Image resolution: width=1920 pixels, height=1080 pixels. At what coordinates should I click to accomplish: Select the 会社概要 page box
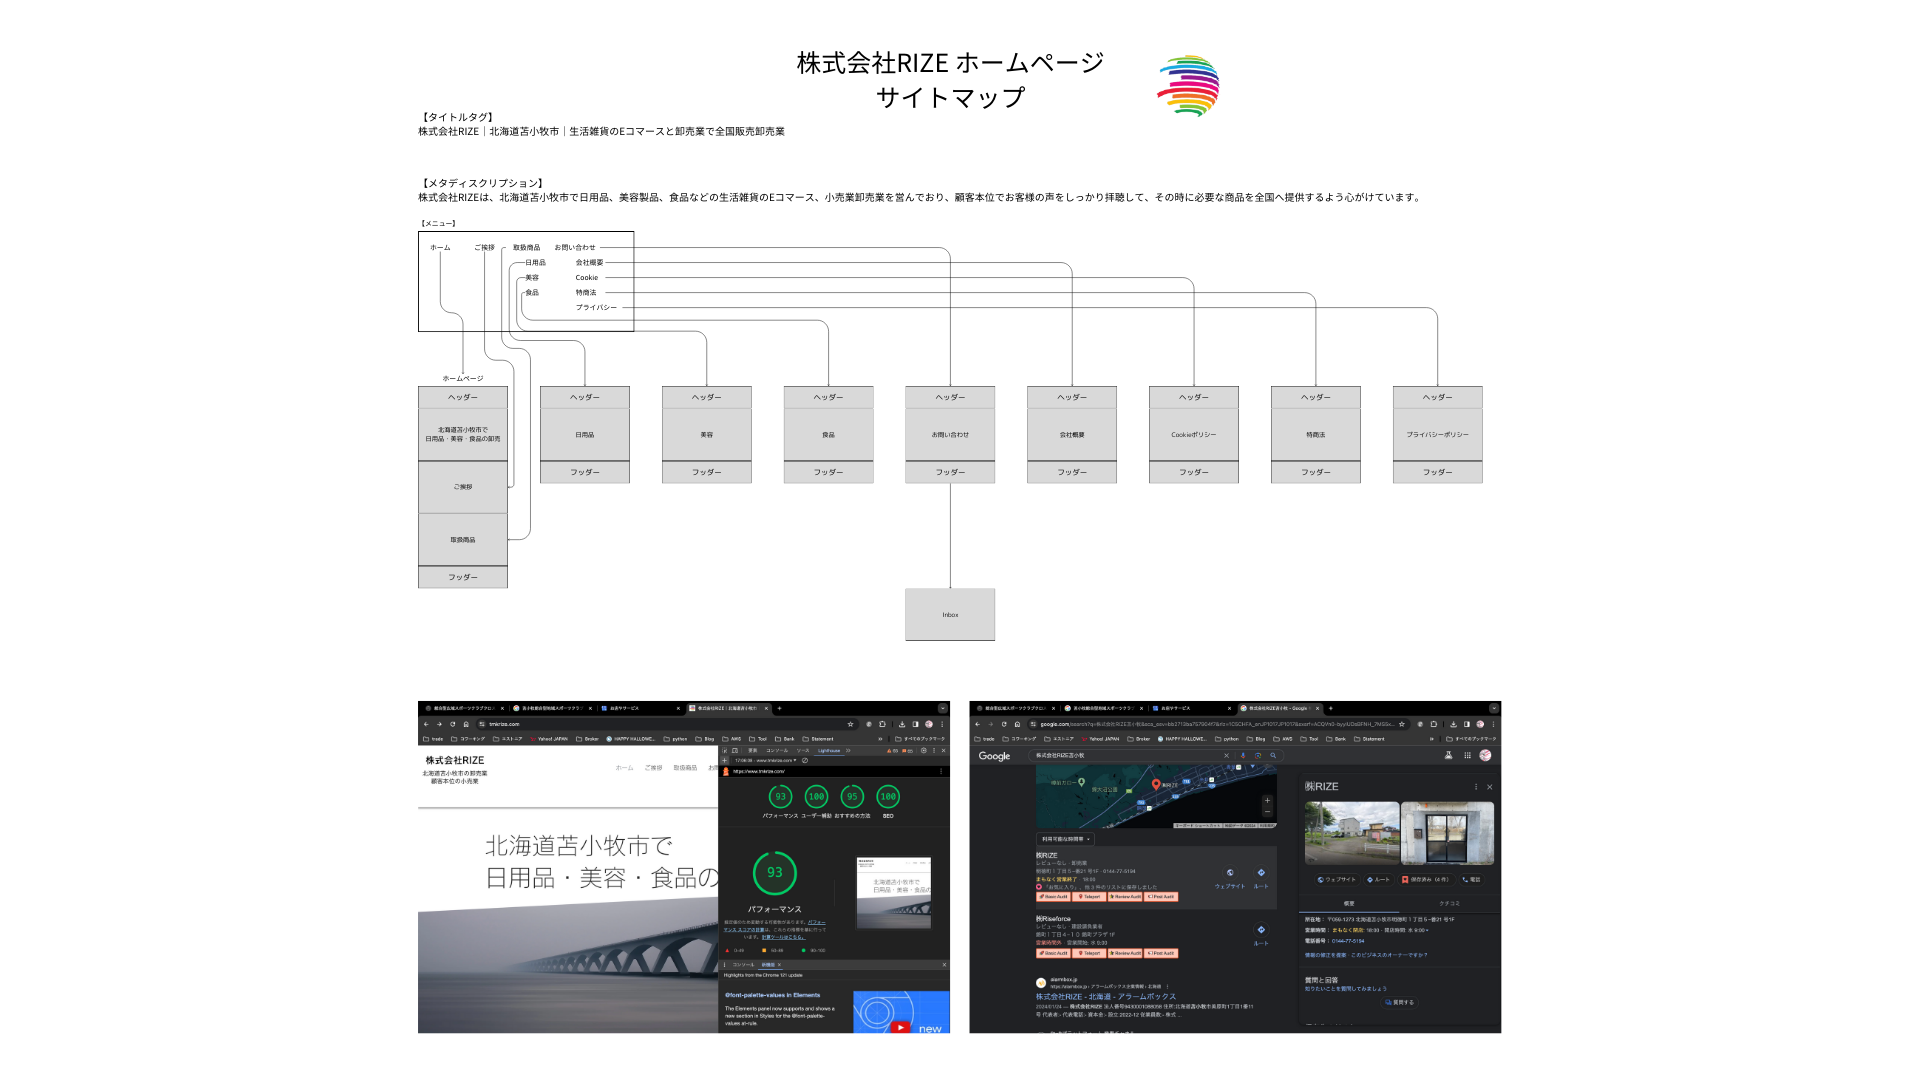tap(1072, 435)
